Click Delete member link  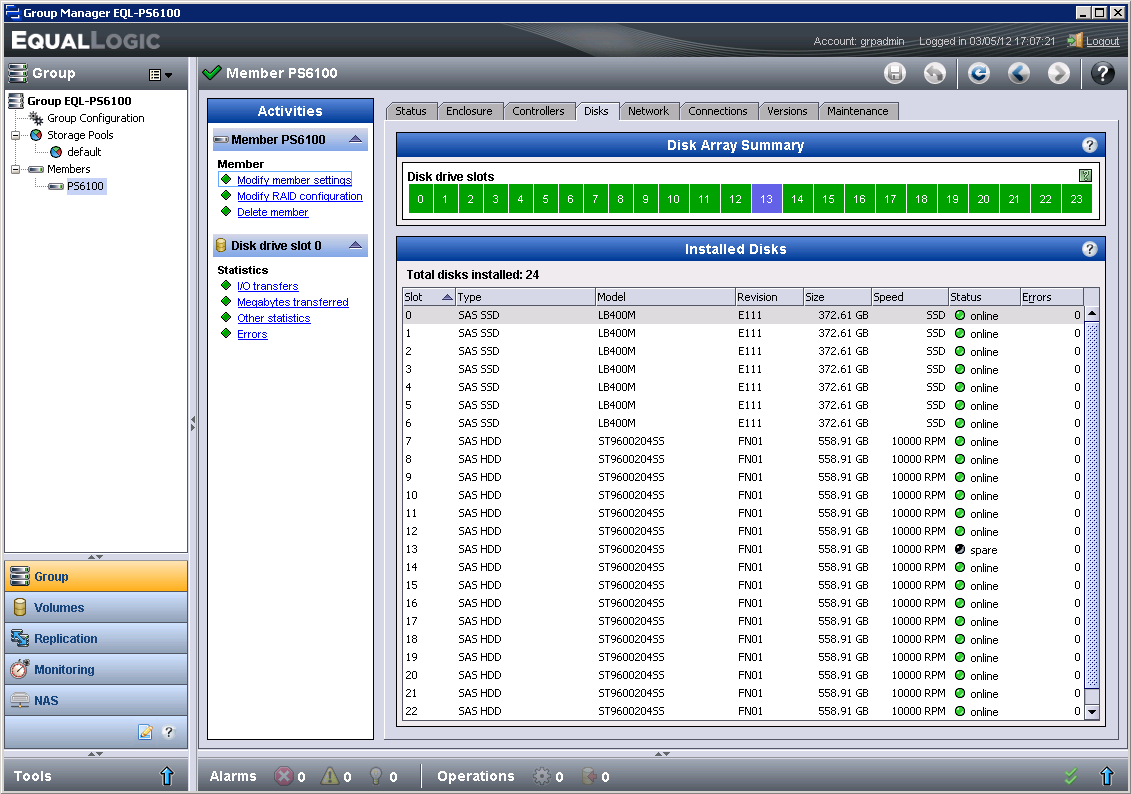pyautogui.click(x=273, y=212)
